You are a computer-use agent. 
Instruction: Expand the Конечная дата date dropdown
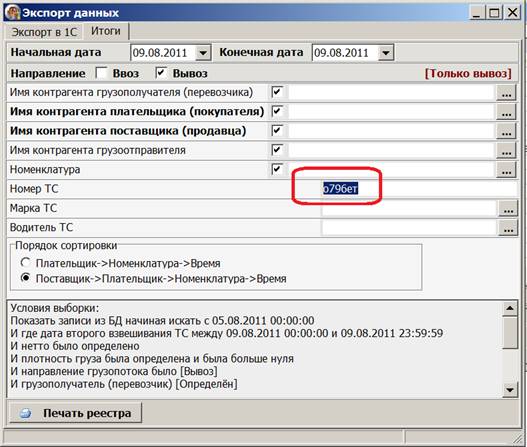(x=386, y=53)
